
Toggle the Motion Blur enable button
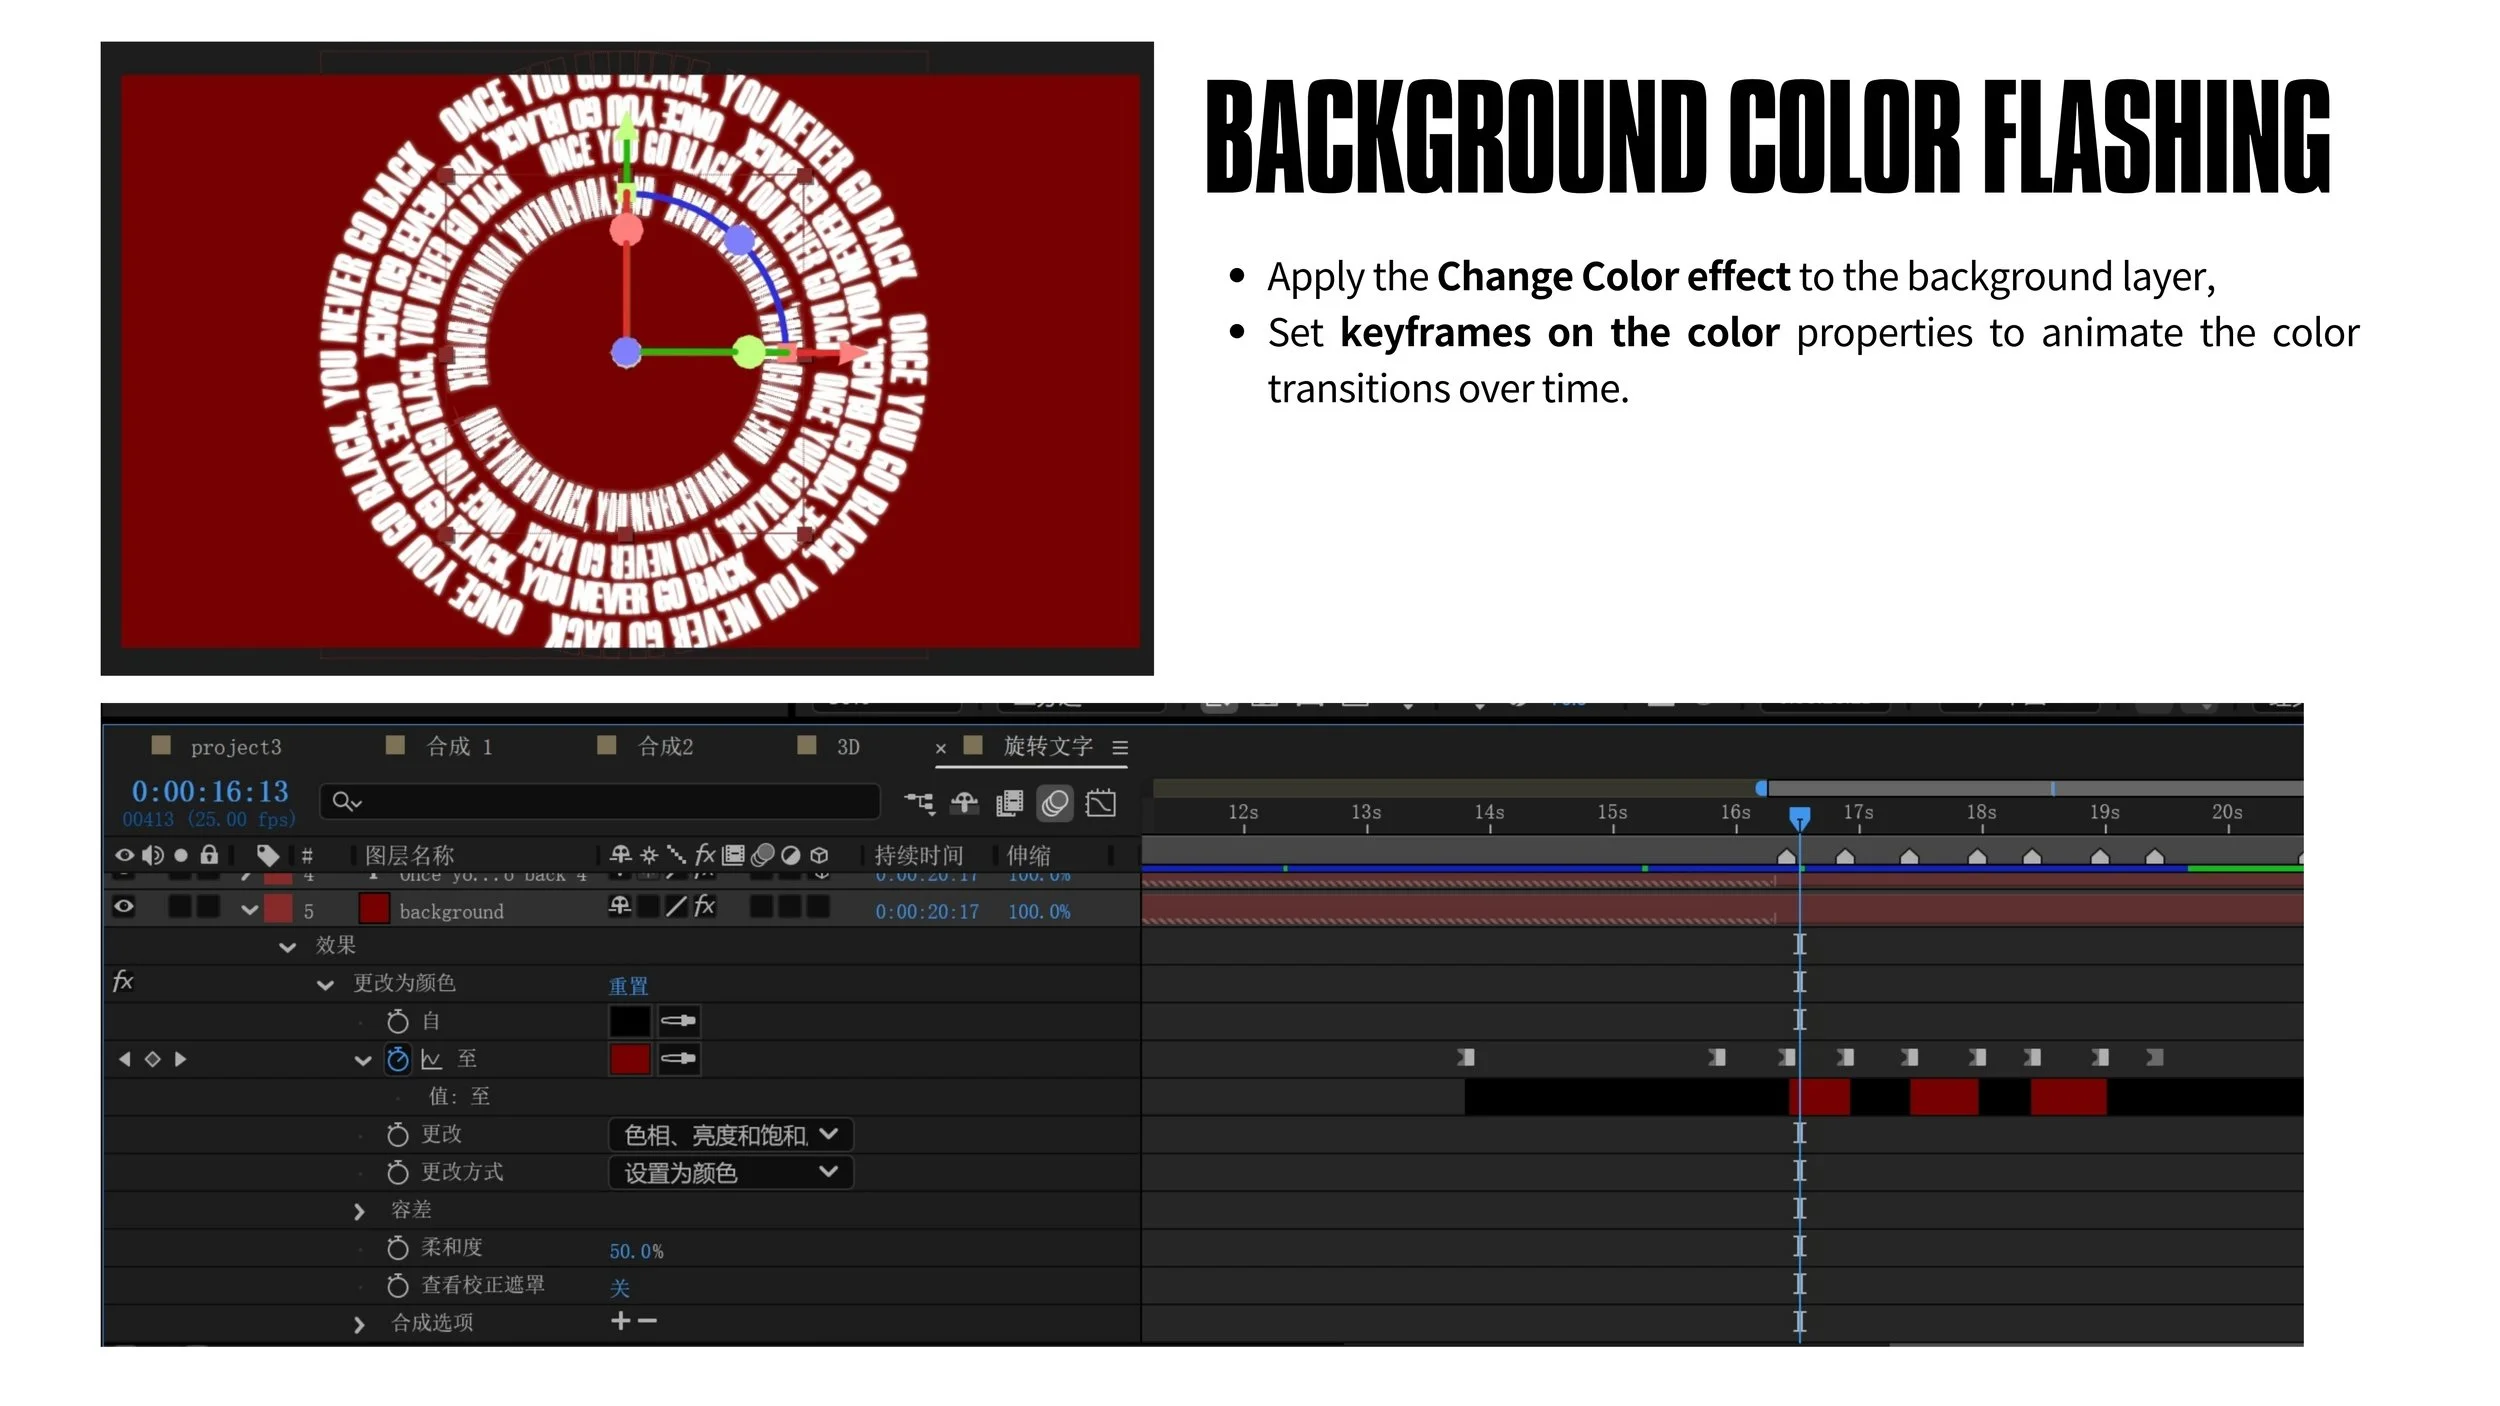click(1054, 803)
